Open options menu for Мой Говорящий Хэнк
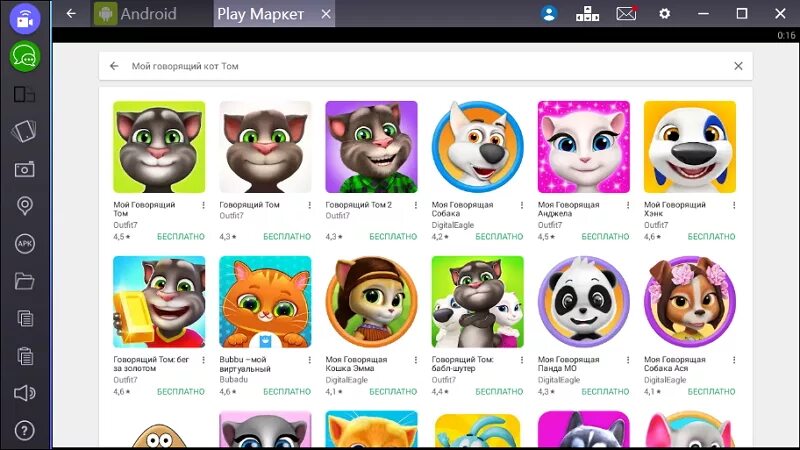Screen dimensions: 800x450 coord(734,205)
